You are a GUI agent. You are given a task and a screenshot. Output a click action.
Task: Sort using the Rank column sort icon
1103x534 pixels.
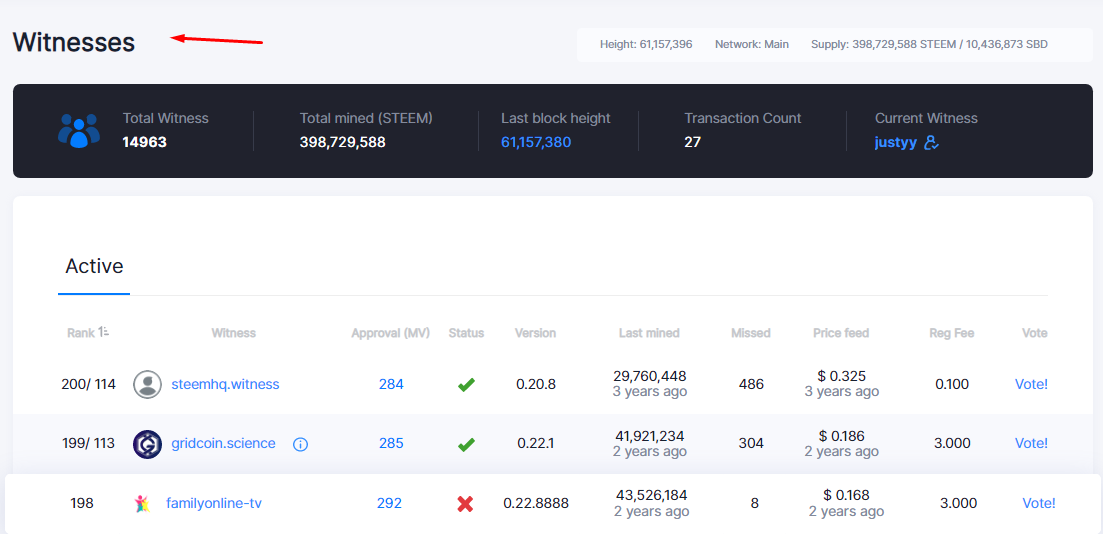104,332
